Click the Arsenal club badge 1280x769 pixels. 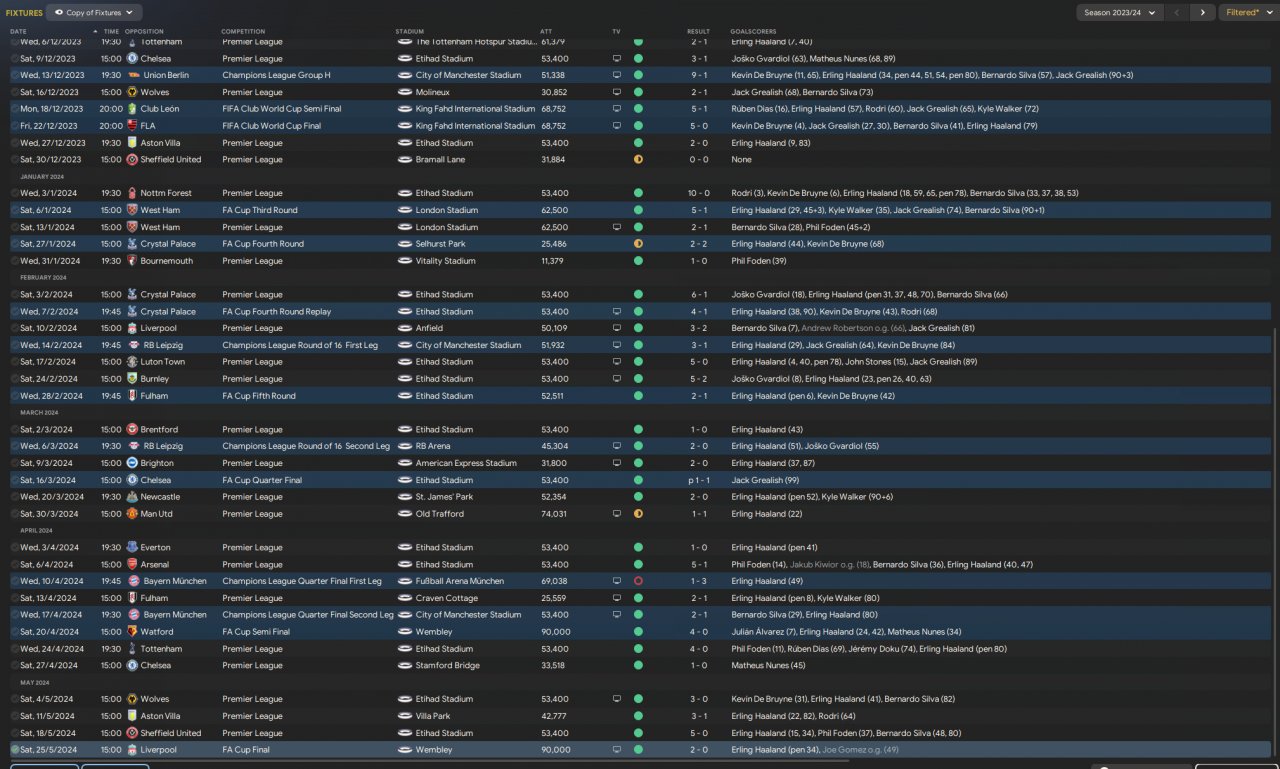click(132, 565)
